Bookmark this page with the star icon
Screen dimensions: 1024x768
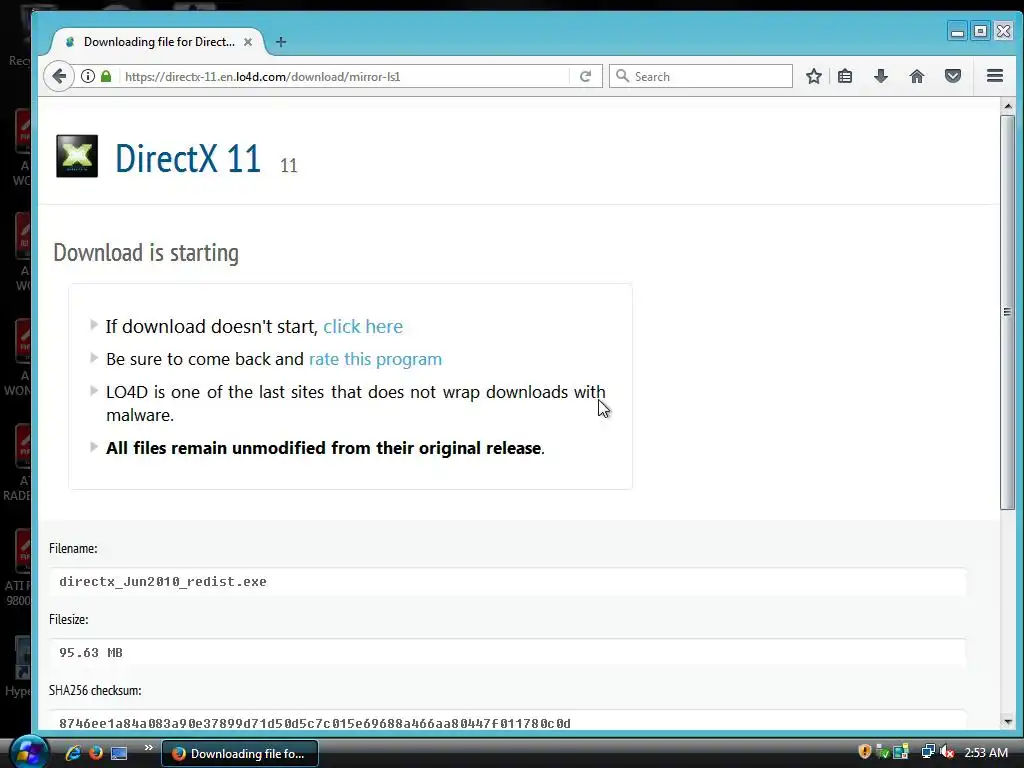[x=814, y=76]
